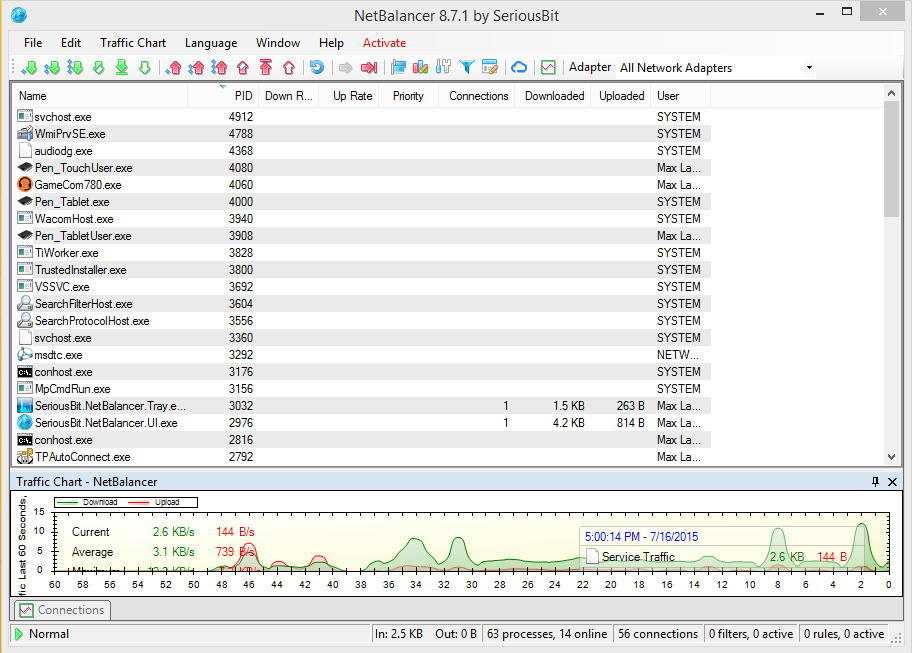Viewport: 912px width, 653px height.
Task: Click Activate in the menu bar
Action: pyautogui.click(x=384, y=43)
